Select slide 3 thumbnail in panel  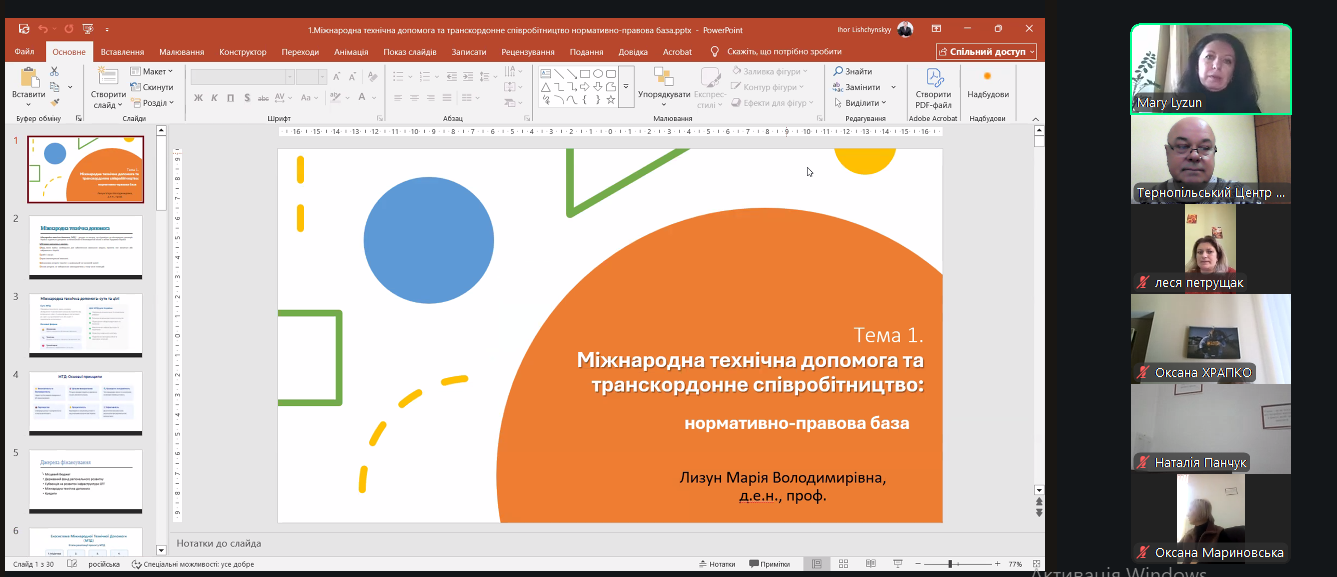click(x=85, y=325)
